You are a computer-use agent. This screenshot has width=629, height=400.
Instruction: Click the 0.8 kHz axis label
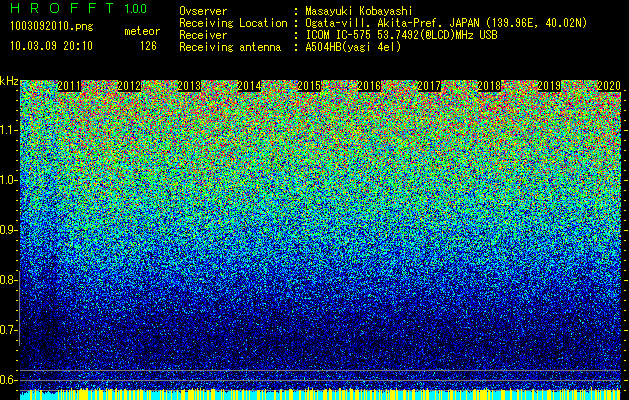click(x=8, y=280)
